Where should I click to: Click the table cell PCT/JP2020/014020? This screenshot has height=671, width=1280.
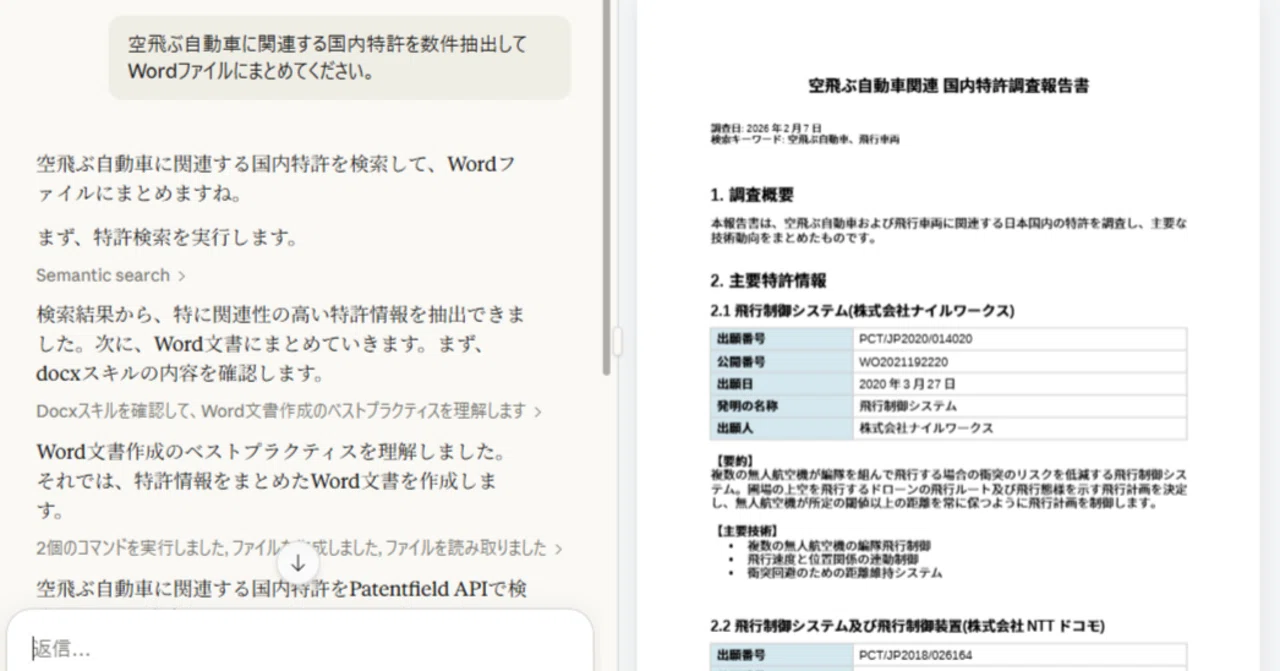coord(1020,339)
